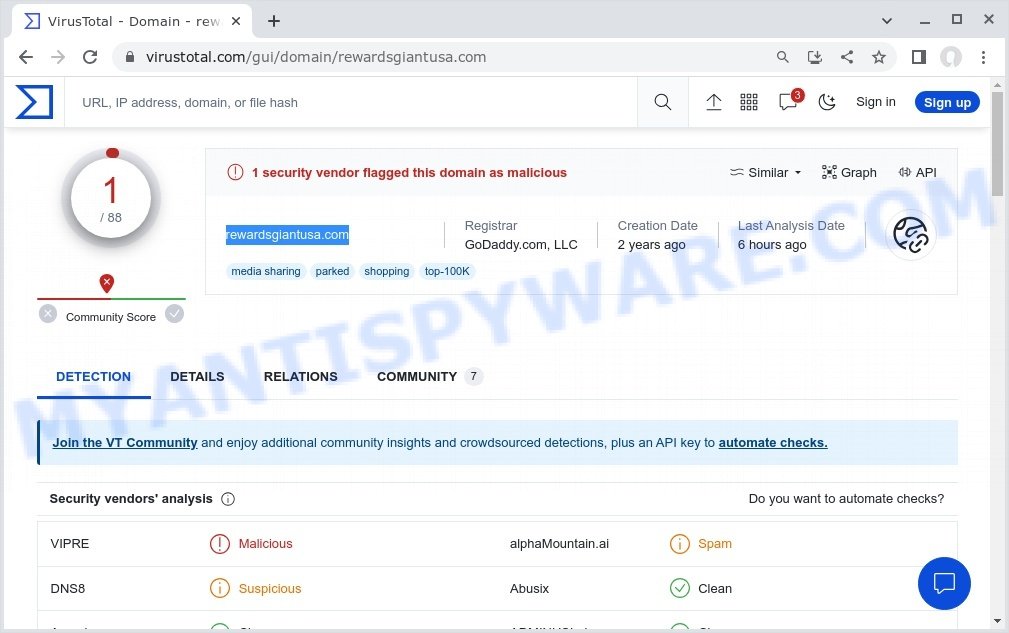Viewport: 1009px width, 633px height.
Task: Click the media sharing tag
Action: pos(266,271)
